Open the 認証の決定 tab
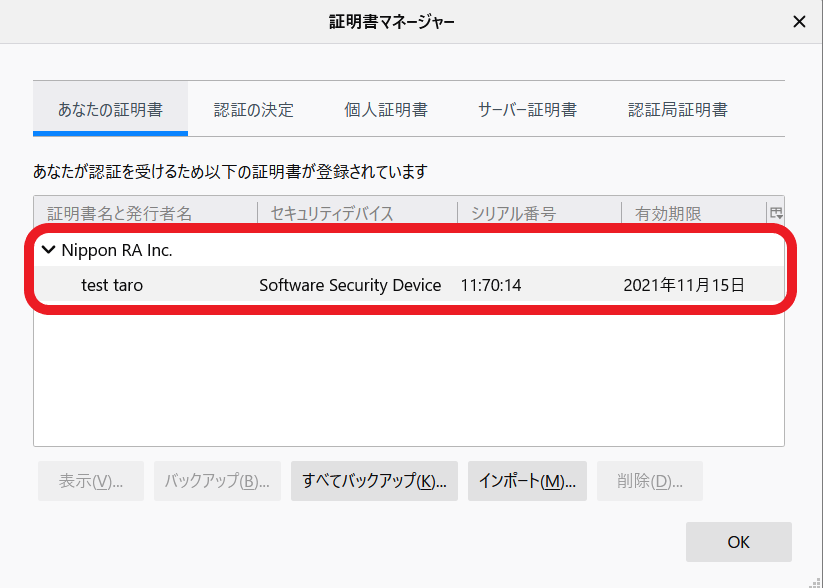The height and width of the screenshot is (588, 823). (254, 110)
